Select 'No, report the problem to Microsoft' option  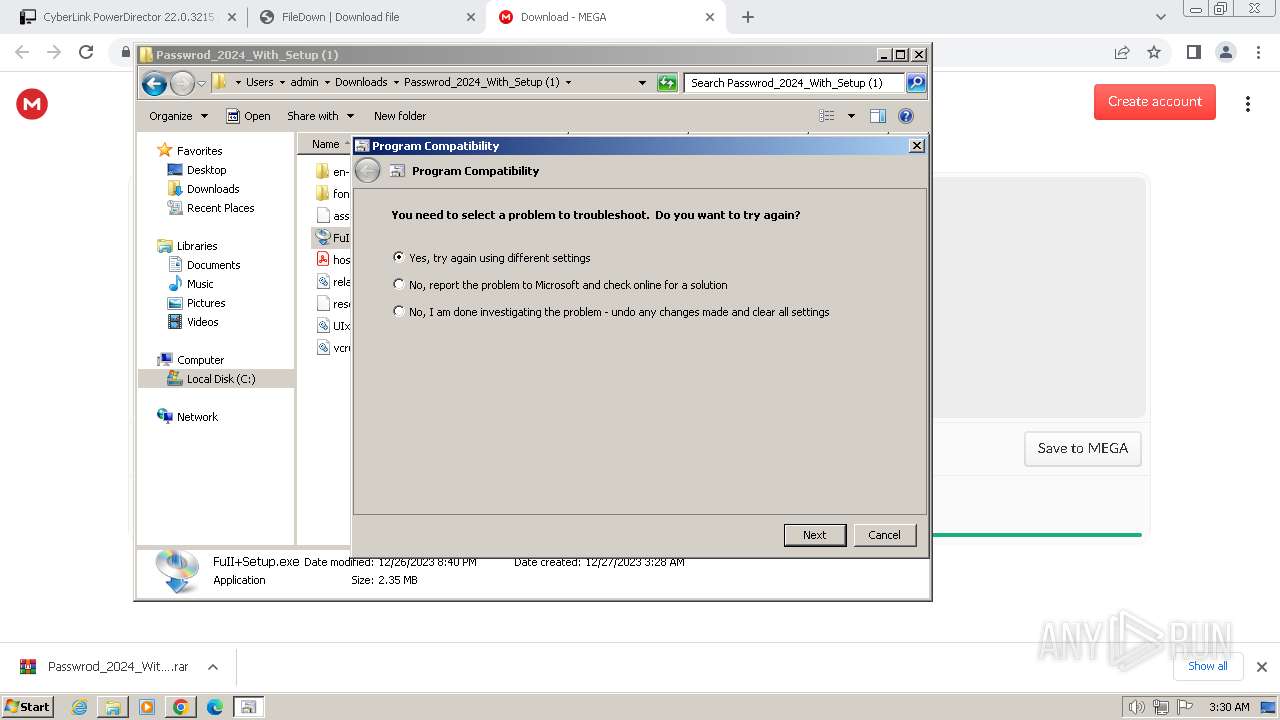point(399,285)
